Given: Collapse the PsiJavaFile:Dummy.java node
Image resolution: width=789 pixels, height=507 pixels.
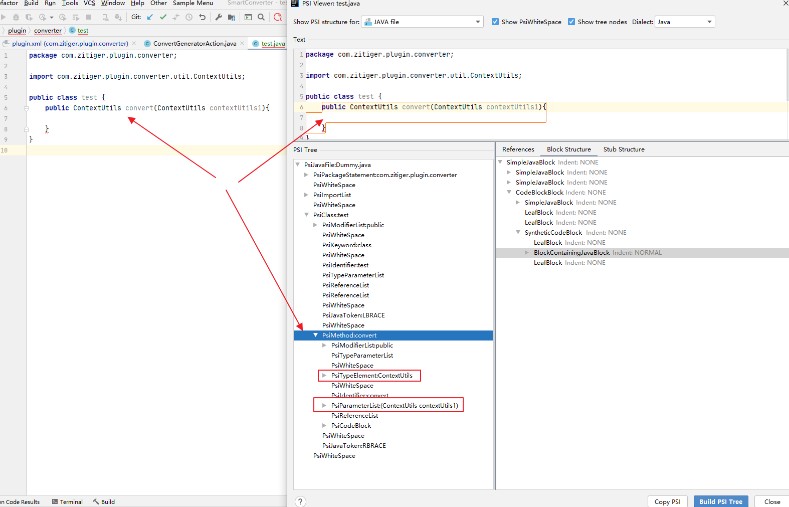Looking at the screenshot, I should coord(298,164).
